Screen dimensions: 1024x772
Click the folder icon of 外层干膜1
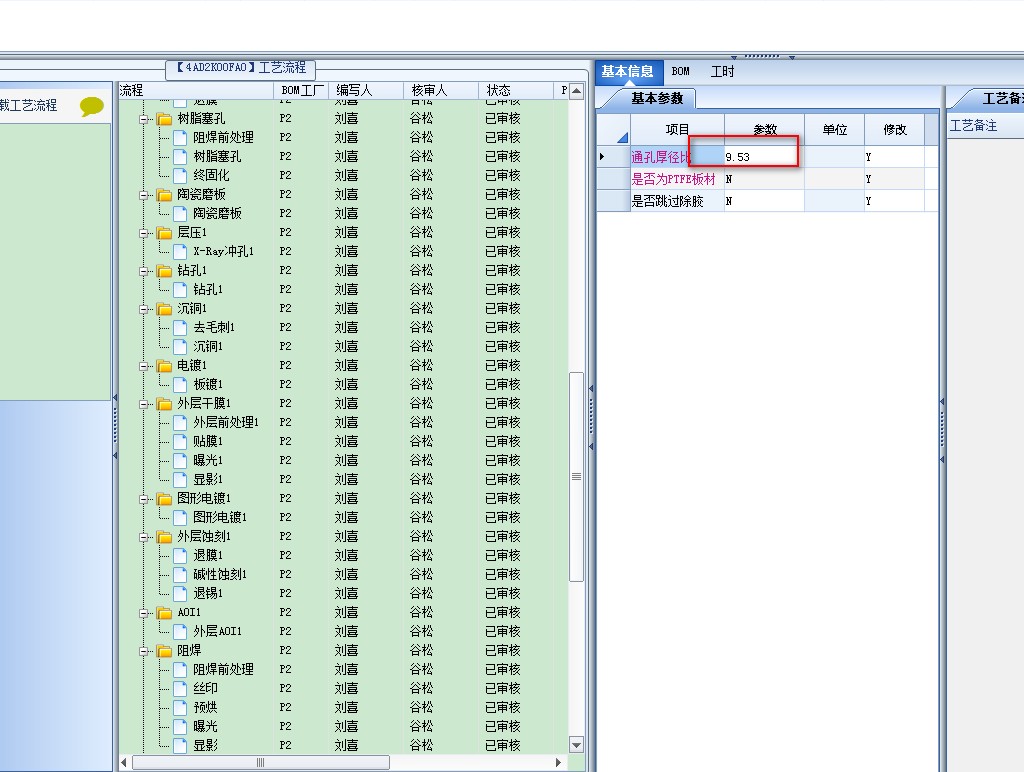coord(165,404)
